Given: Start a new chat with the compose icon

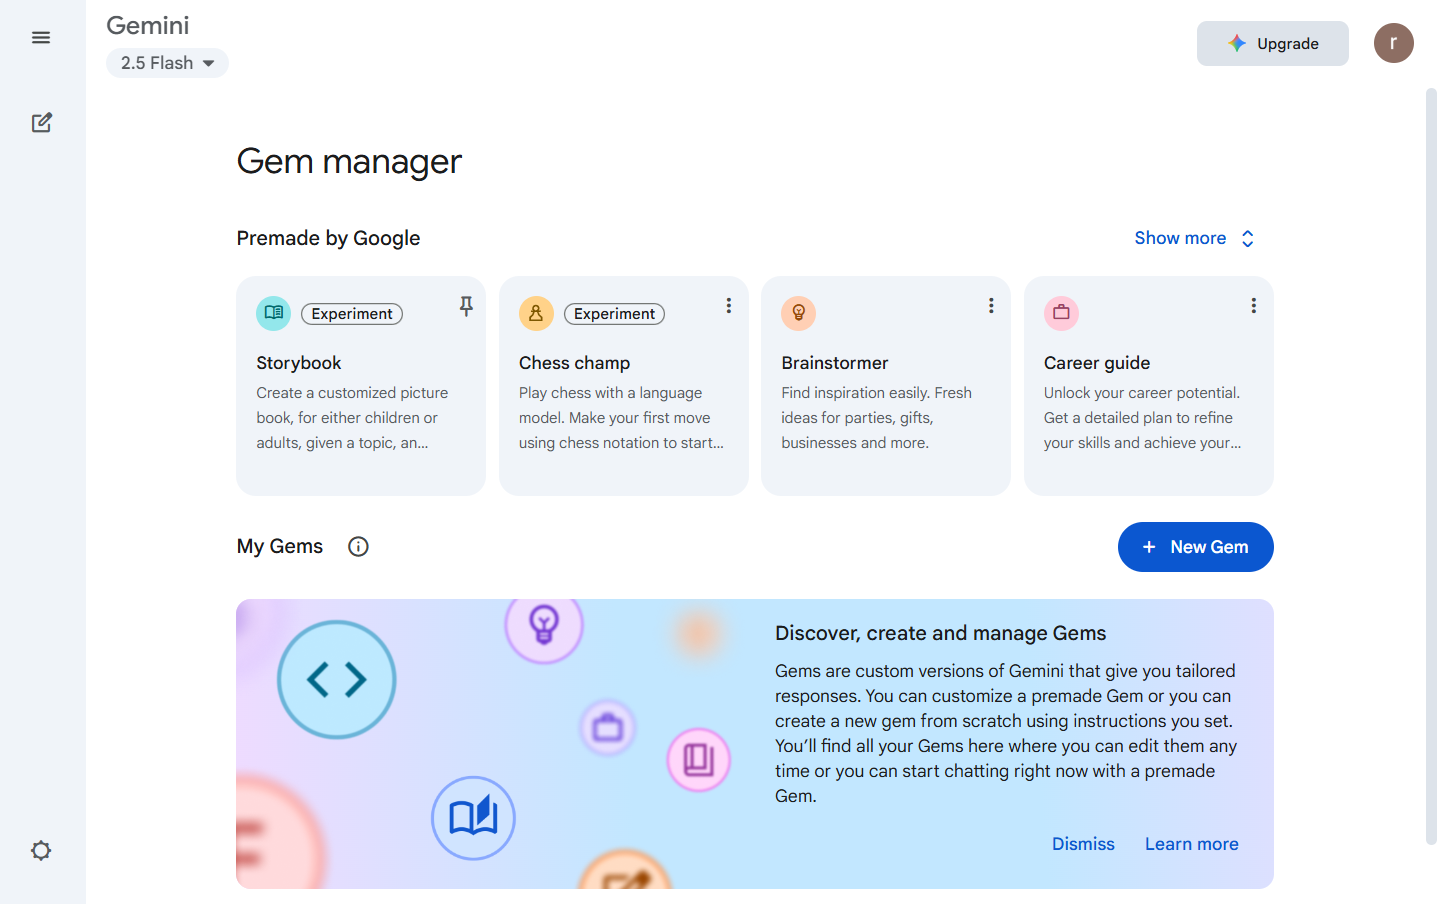Looking at the screenshot, I should [x=41, y=123].
